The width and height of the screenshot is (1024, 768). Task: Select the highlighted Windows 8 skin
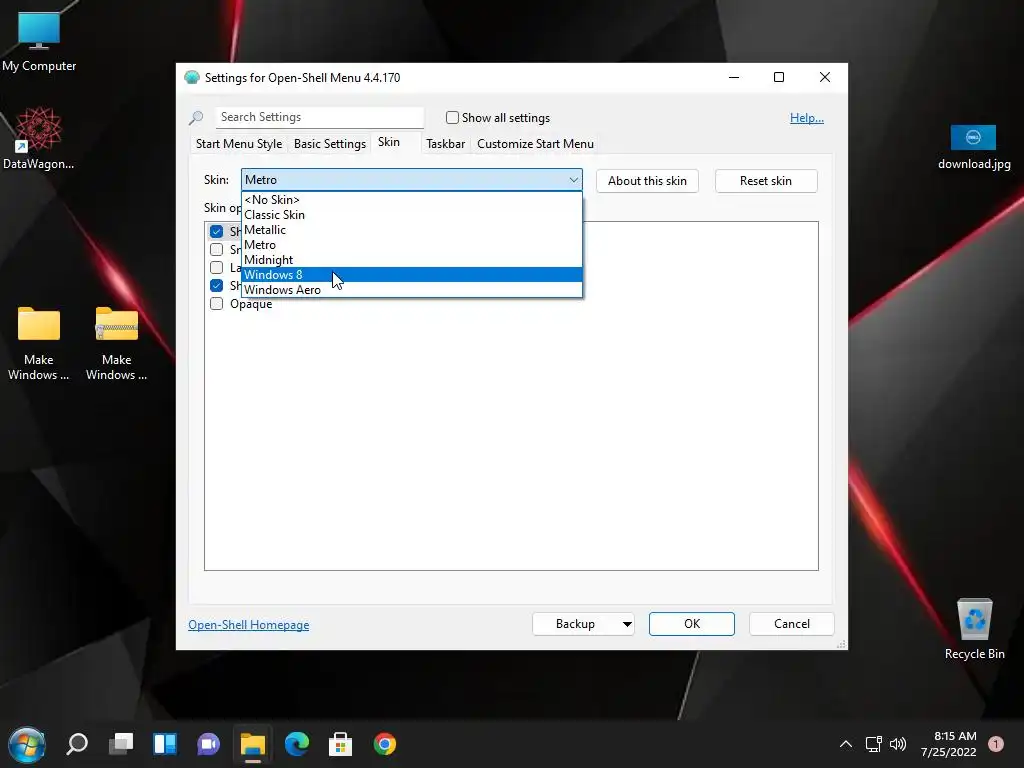[x=411, y=275]
